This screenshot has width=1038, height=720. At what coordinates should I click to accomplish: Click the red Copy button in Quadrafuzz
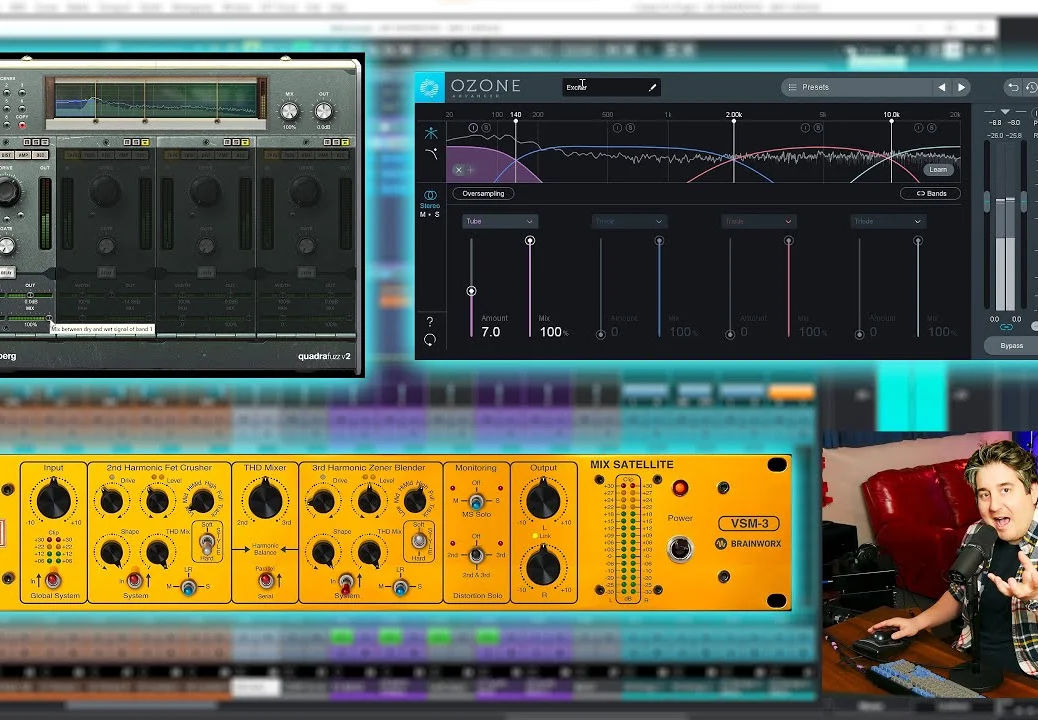22,125
